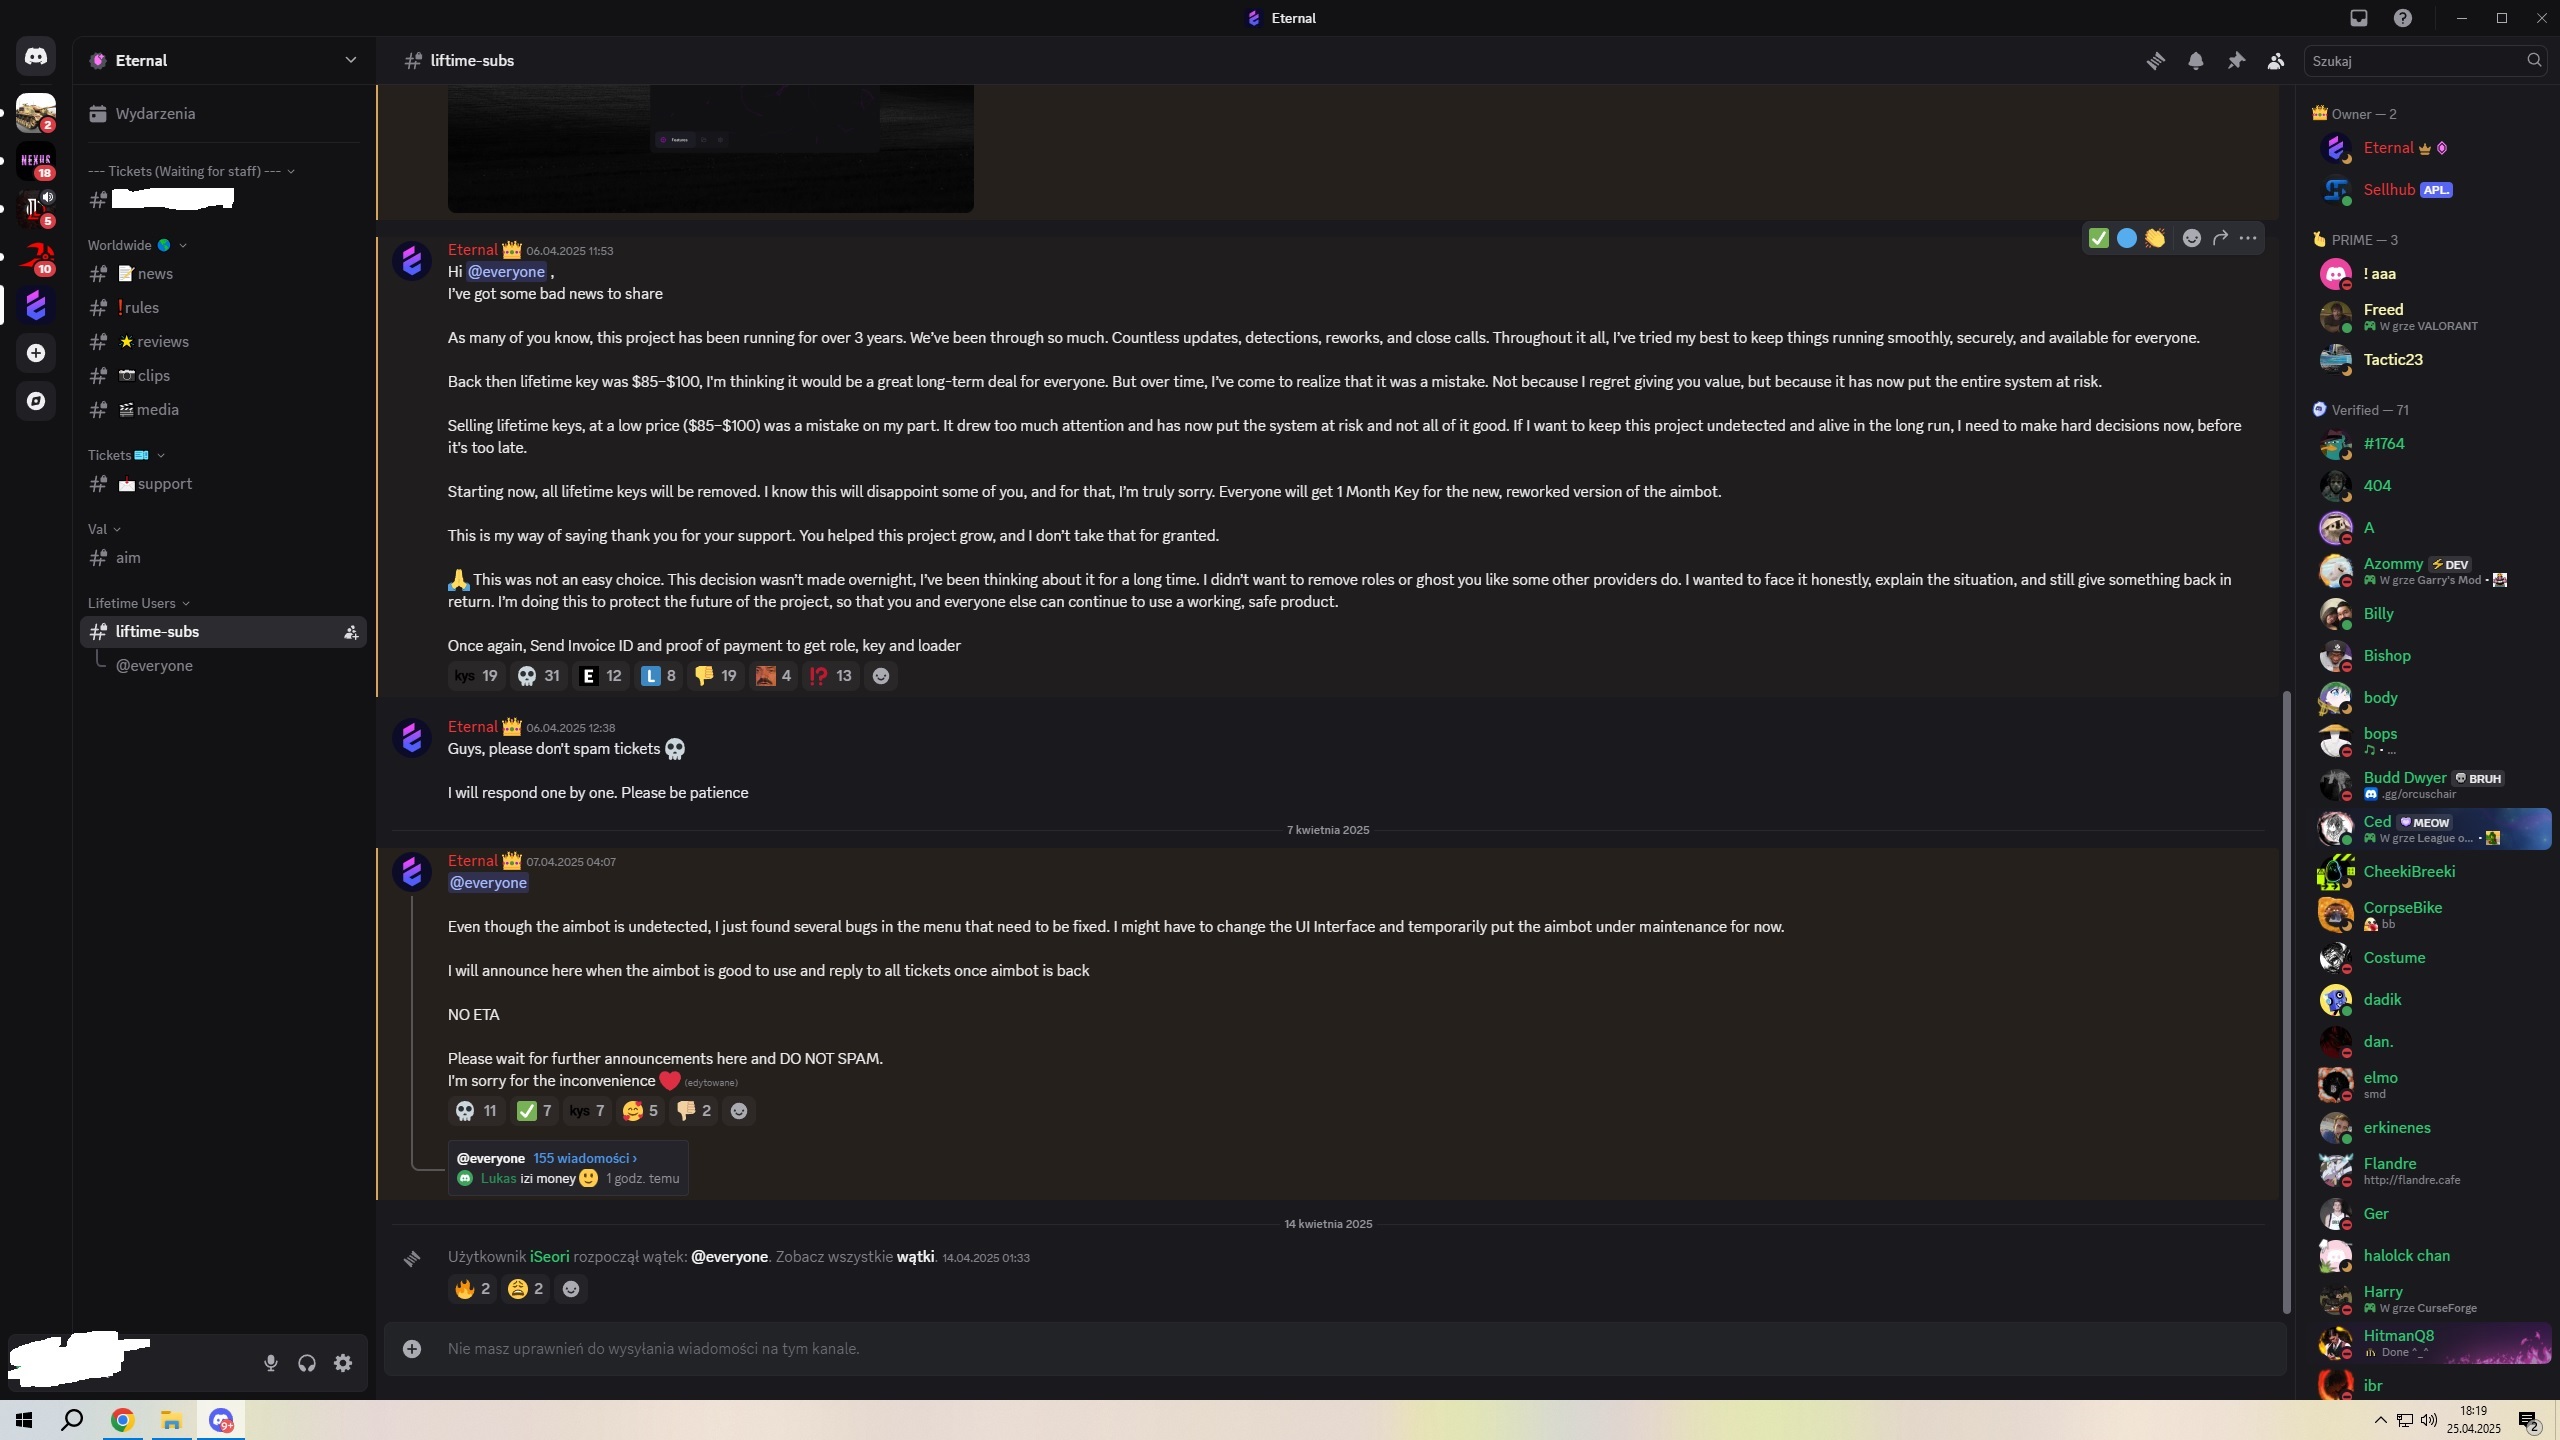Open the Threads icon in channel header
Image resolution: width=2560 pixels, height=1440 pixels.
click(x=2155, y=61)
